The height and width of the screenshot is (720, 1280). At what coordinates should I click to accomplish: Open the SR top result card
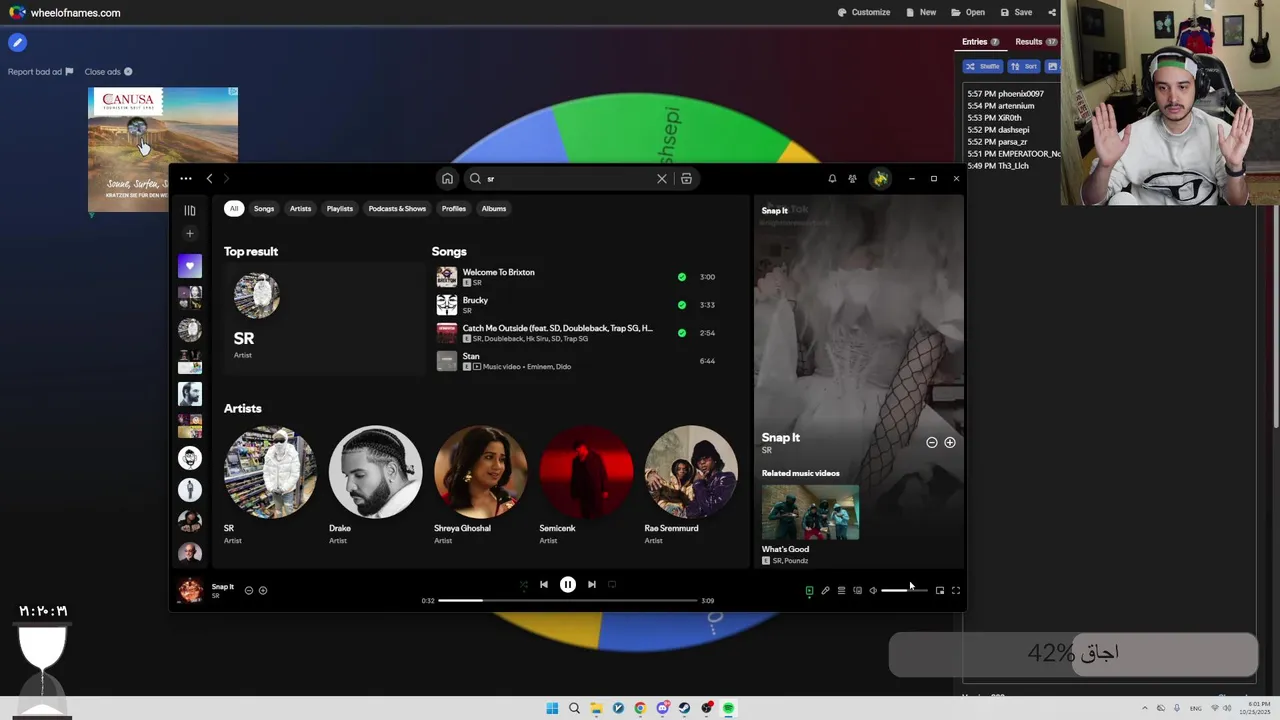[x=325, y=318]
